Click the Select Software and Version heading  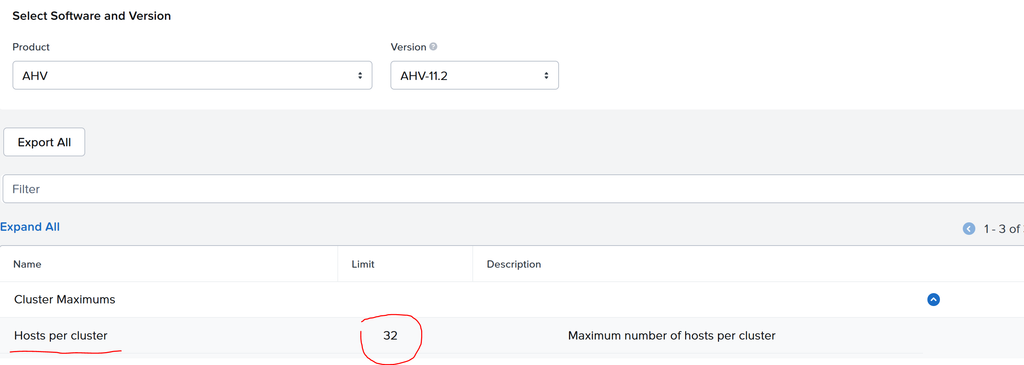click(x=91, y=16)
